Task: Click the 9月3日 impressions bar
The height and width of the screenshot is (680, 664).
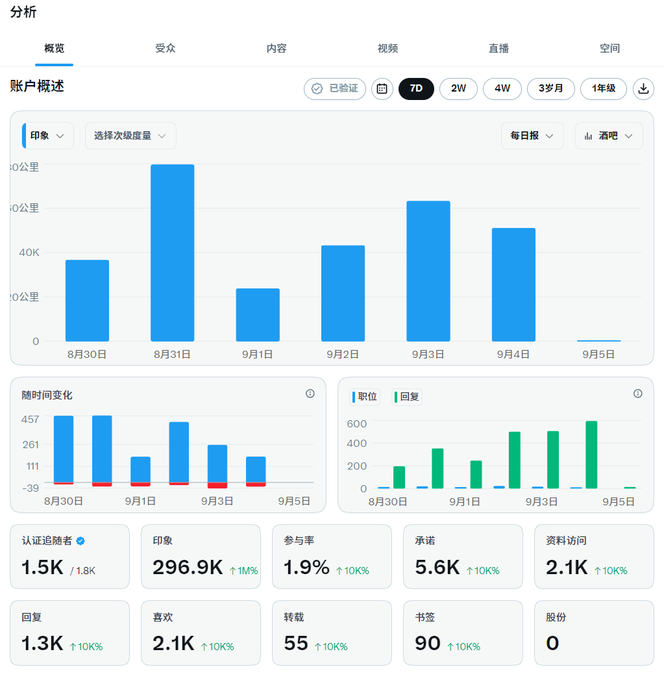Action: (428, 271)
